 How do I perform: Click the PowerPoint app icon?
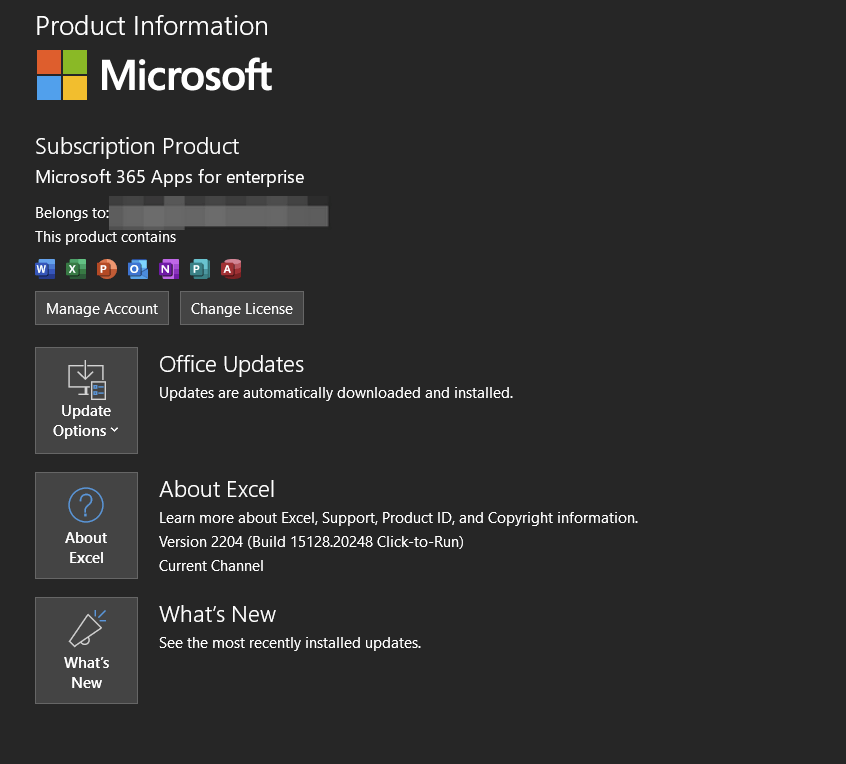107,269
